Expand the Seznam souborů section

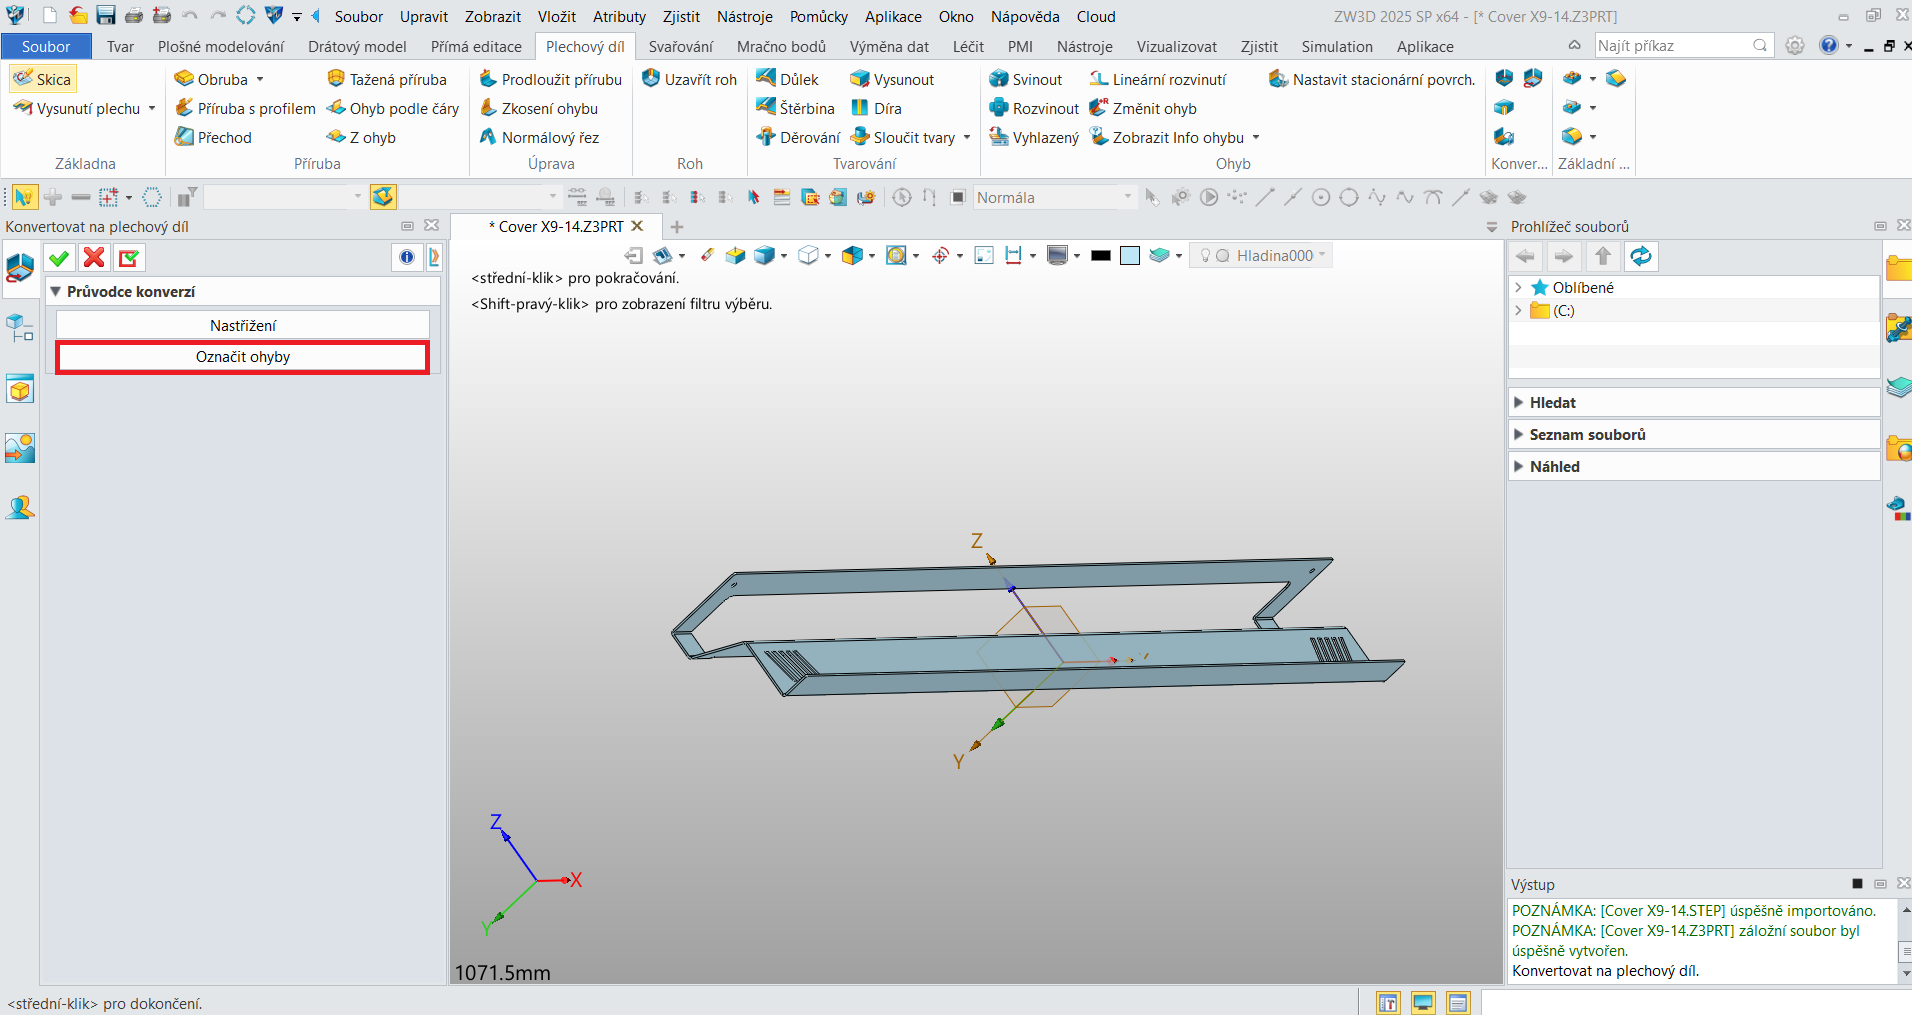(x=1519, y=434)
